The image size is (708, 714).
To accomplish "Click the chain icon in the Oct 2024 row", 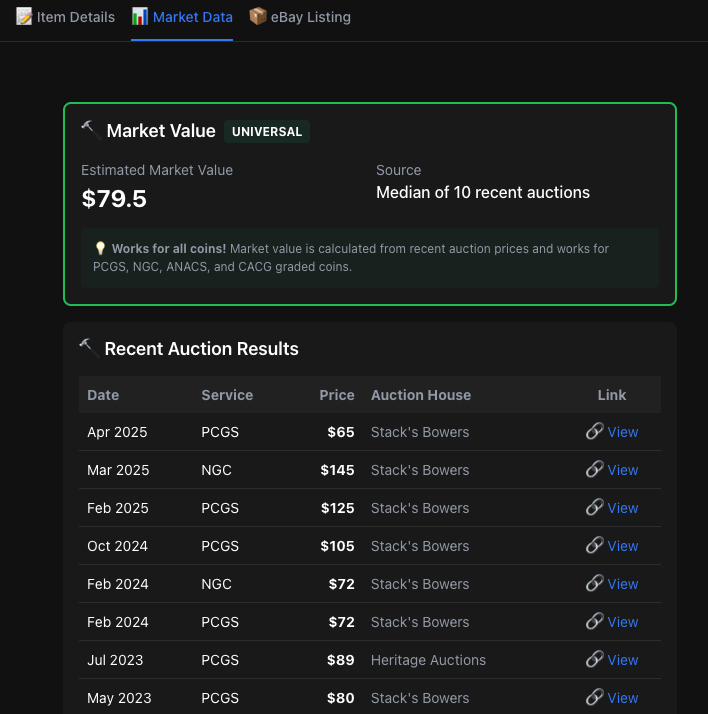I will (595, 545).
